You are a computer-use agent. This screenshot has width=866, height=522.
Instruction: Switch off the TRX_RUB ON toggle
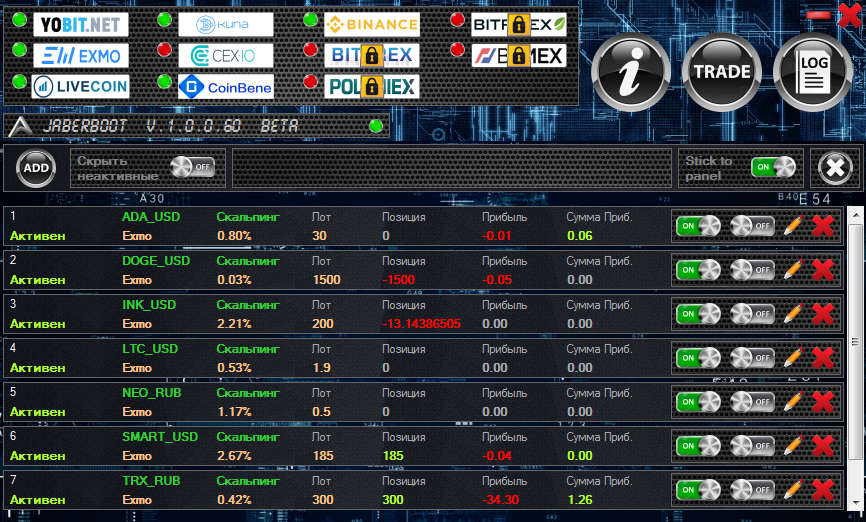point(698,490)
